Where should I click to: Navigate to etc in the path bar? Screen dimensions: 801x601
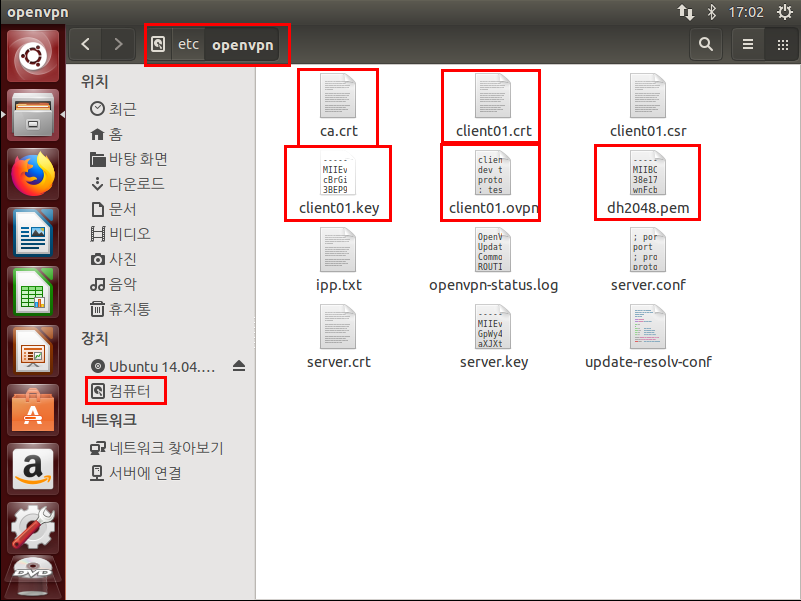pyautogui.click(x=188, y=44)
